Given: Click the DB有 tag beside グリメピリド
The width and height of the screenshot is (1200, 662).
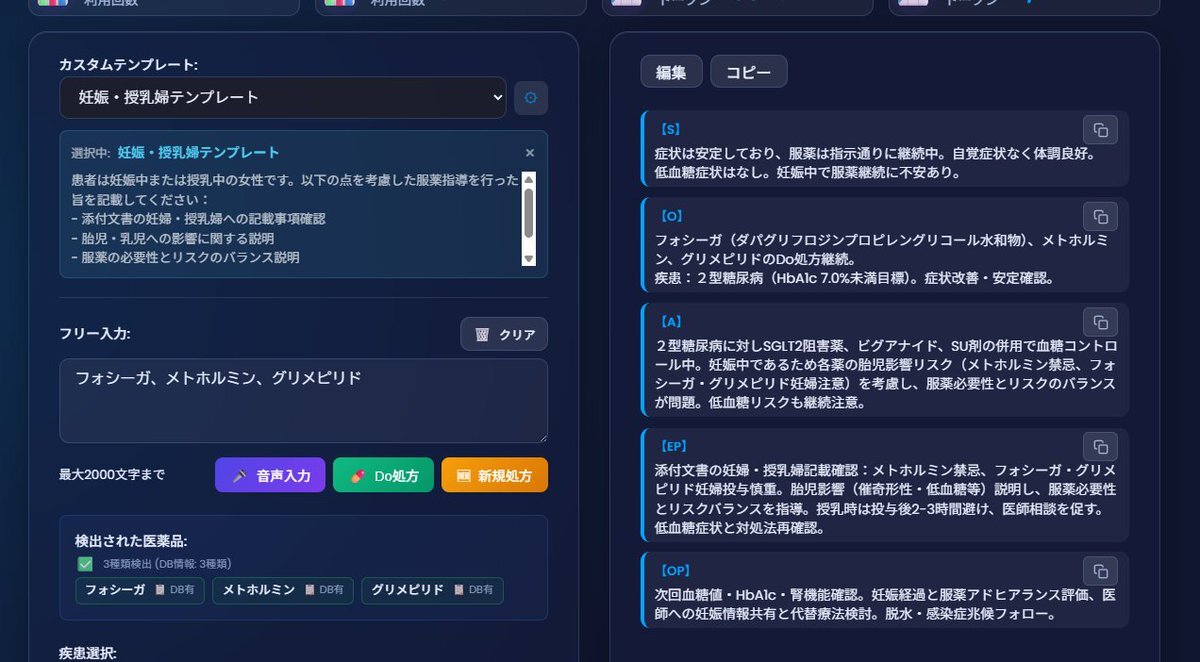Looking at the screenshot, I should tap(472, 590).
